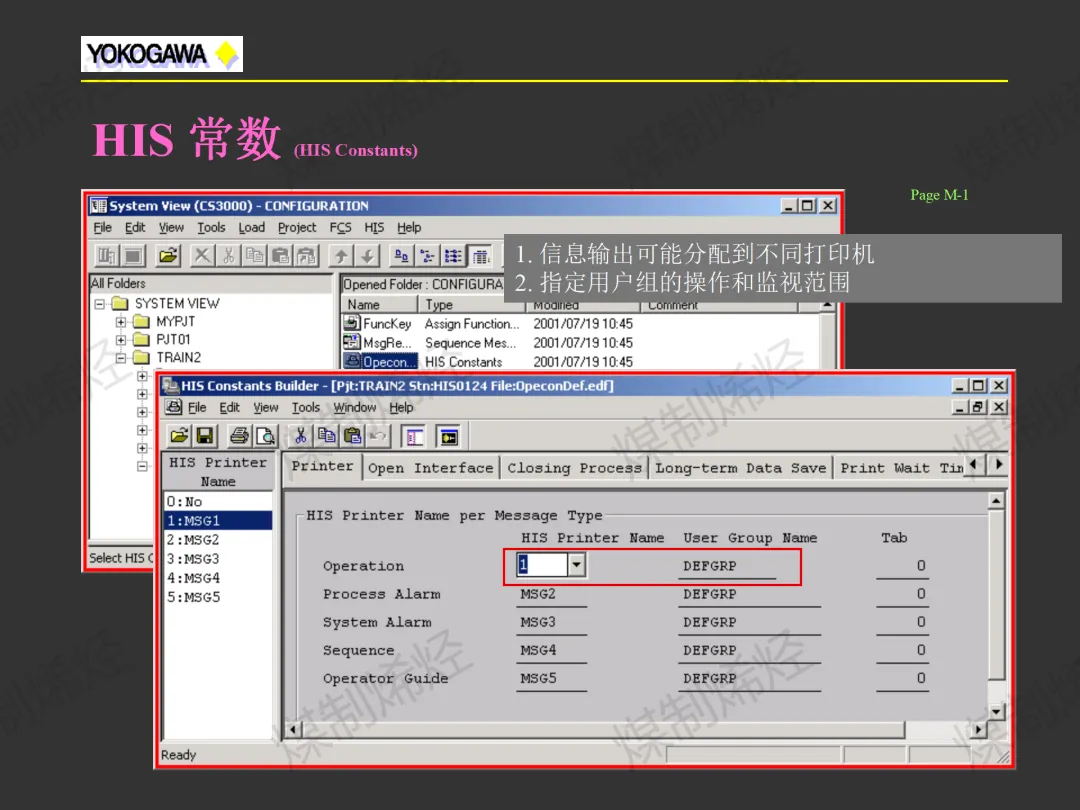This screenshot has width=1080, height=810.
Task: Click the paste shortcut icon in System View toolbar
Action: click(307, 256)
